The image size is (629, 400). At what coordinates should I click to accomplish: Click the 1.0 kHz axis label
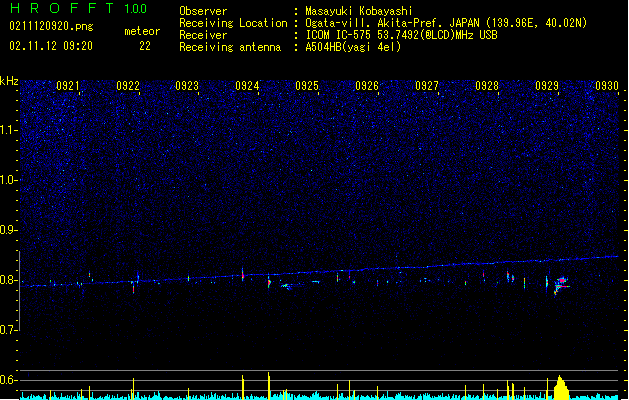(x=9, y=180)
